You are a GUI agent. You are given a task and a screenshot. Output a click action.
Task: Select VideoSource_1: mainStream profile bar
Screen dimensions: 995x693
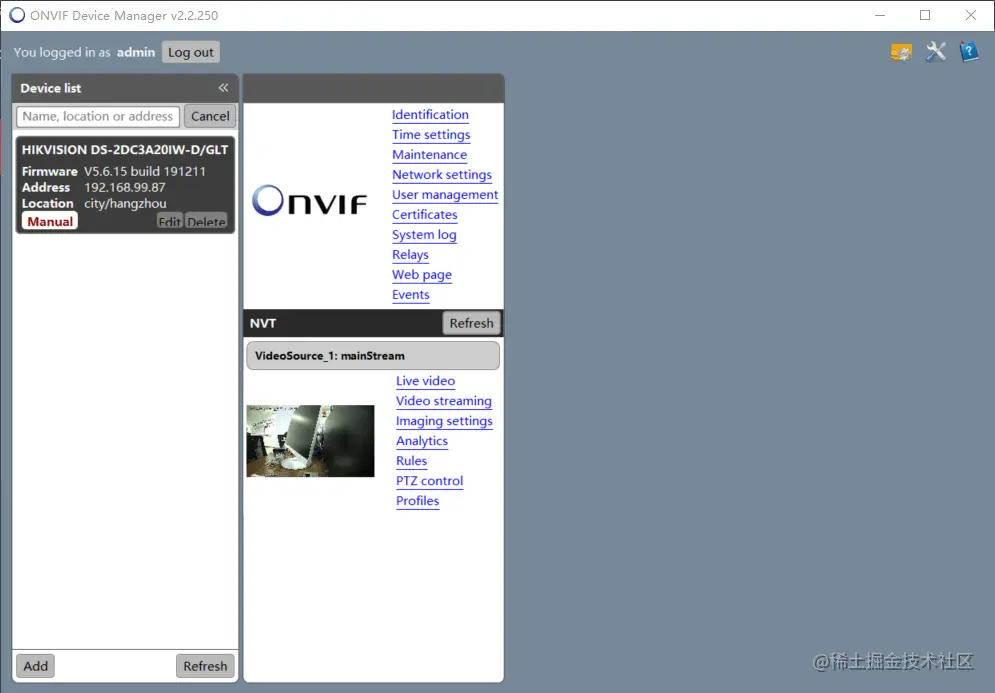(x=372, y=355)
